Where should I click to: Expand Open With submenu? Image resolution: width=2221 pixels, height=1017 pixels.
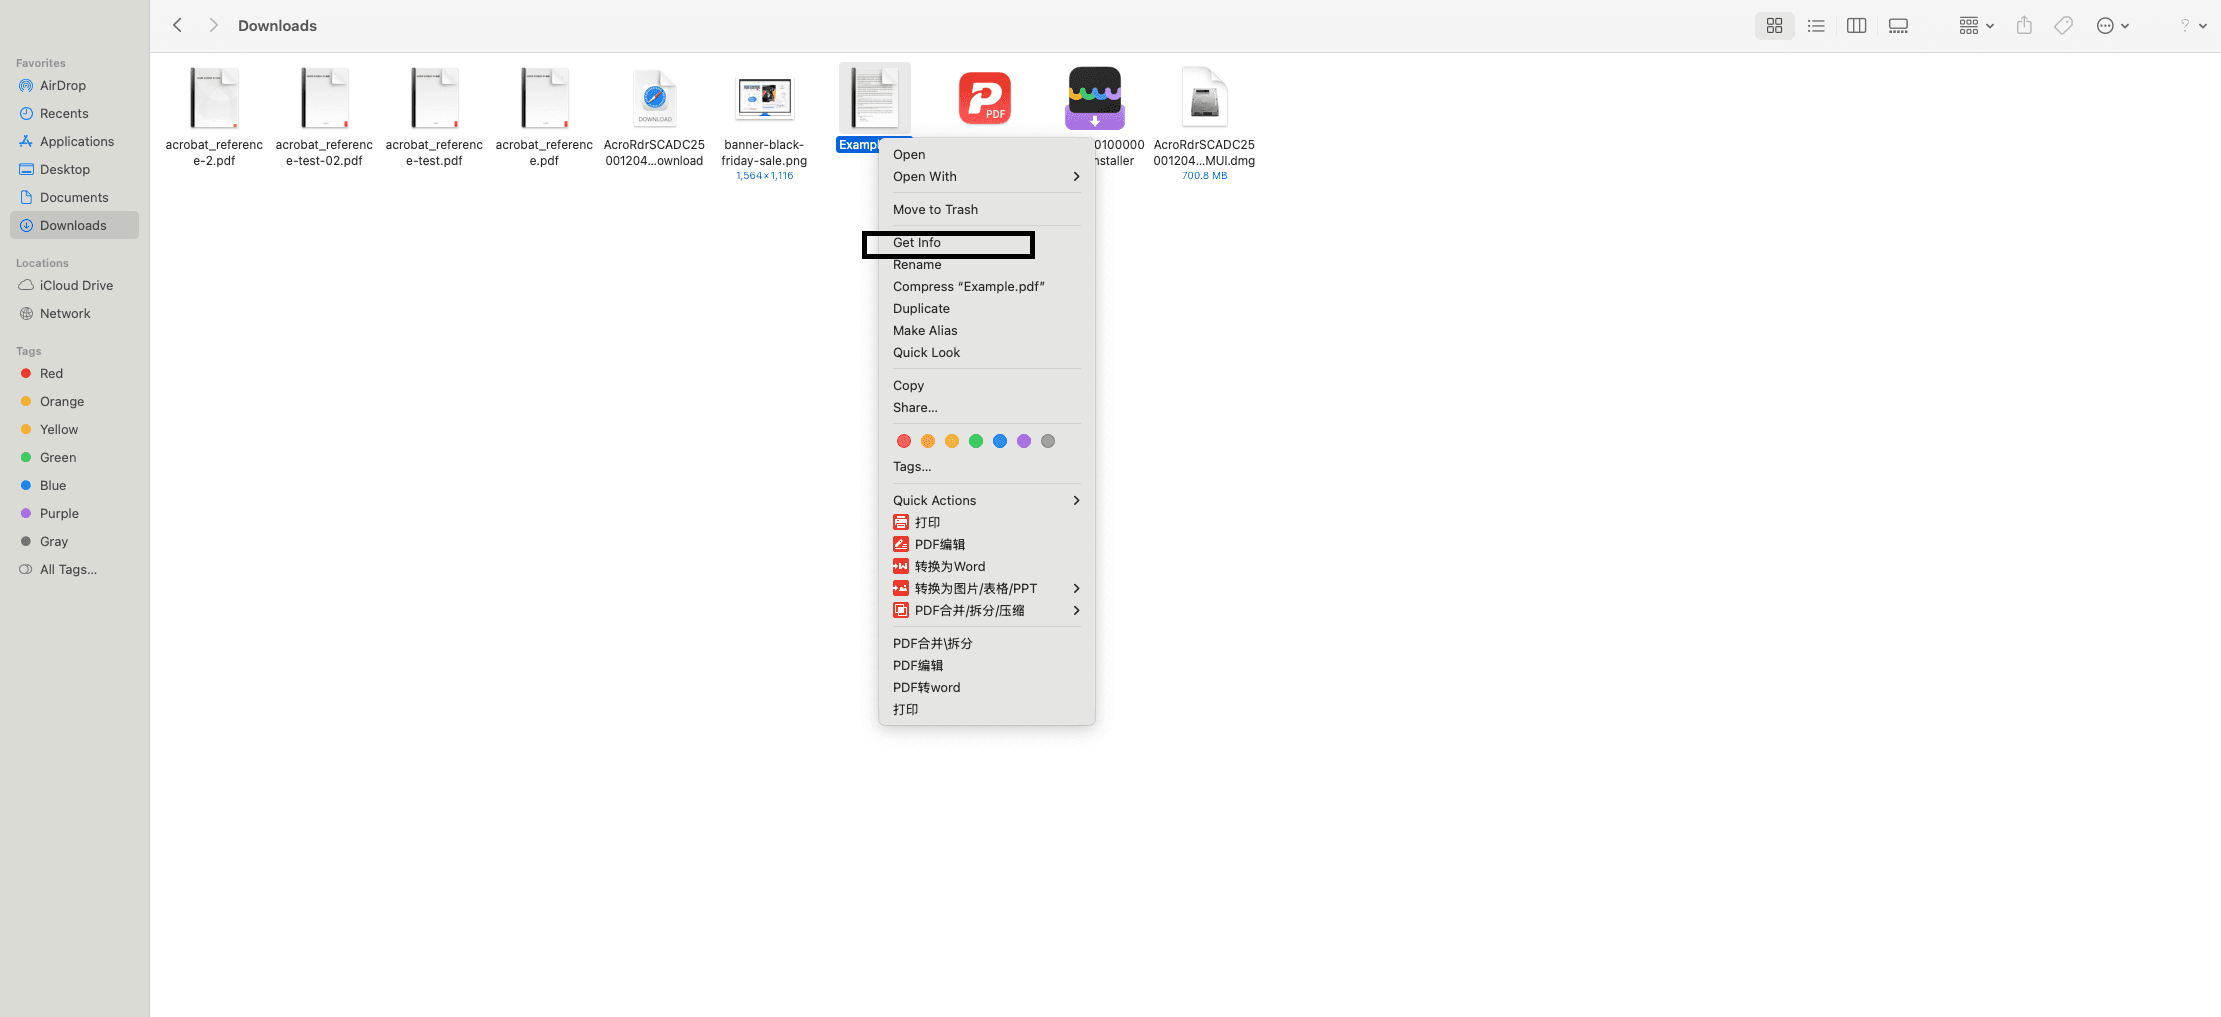point(986,176)
